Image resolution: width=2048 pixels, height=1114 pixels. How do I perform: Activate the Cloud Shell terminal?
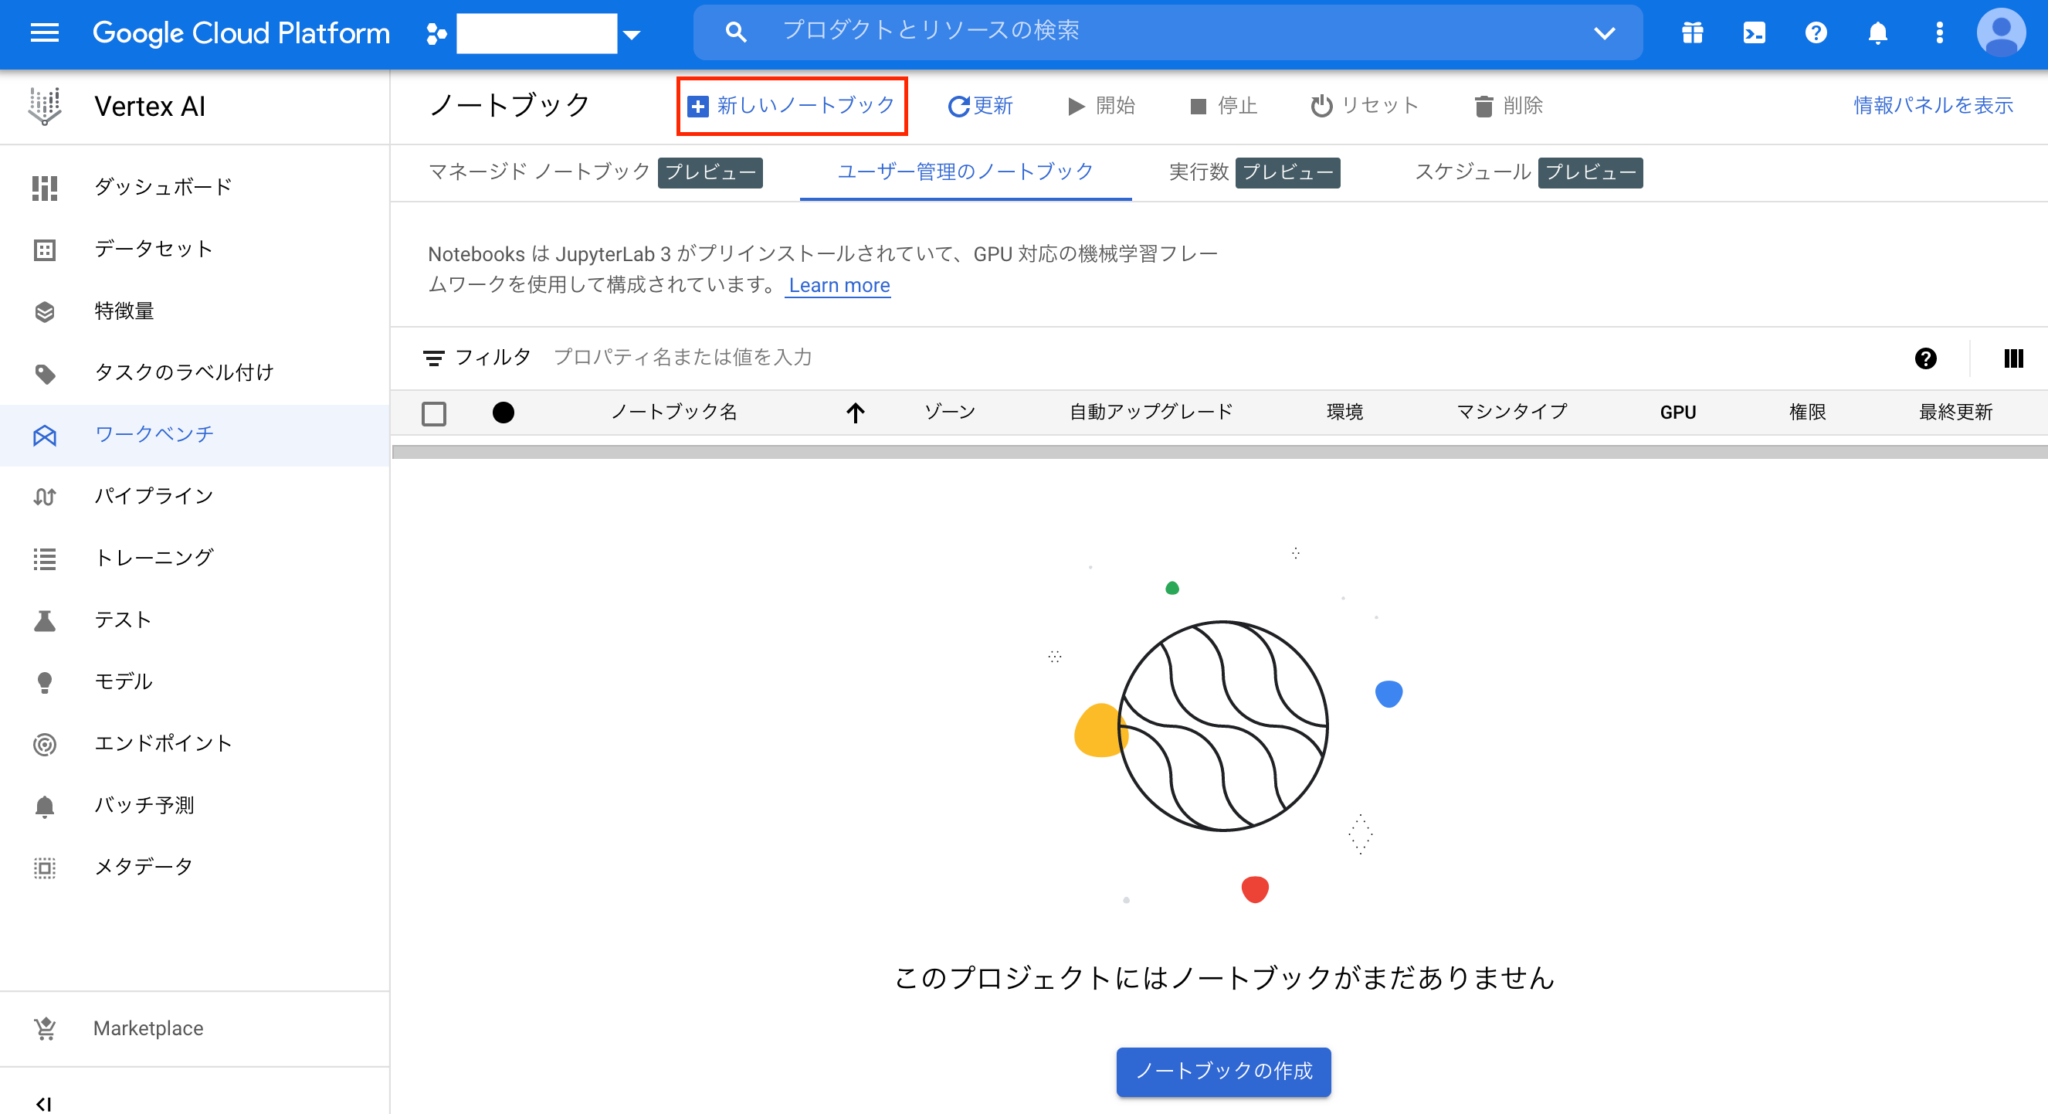click(x=1753, y=32)
